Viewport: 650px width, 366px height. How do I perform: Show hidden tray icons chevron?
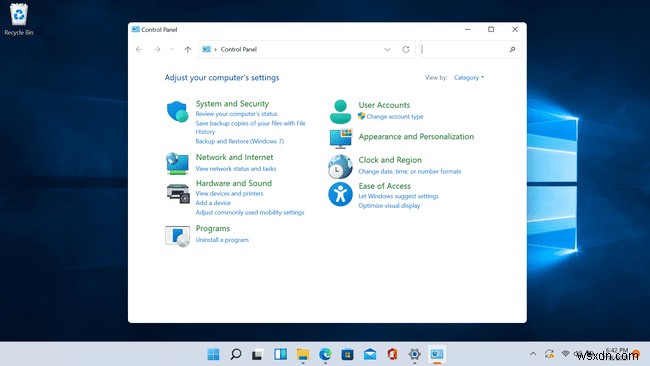[x=533, y=354]
